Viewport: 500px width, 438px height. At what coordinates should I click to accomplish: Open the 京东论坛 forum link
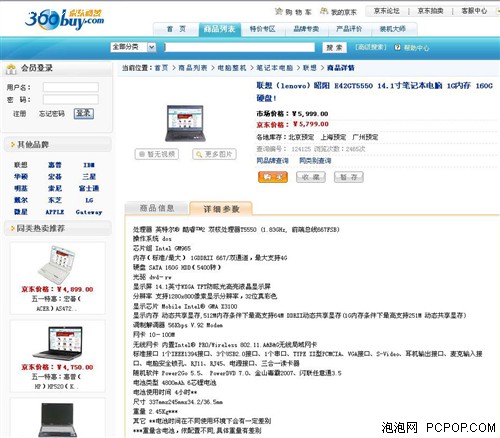click(x=387, y=11)
